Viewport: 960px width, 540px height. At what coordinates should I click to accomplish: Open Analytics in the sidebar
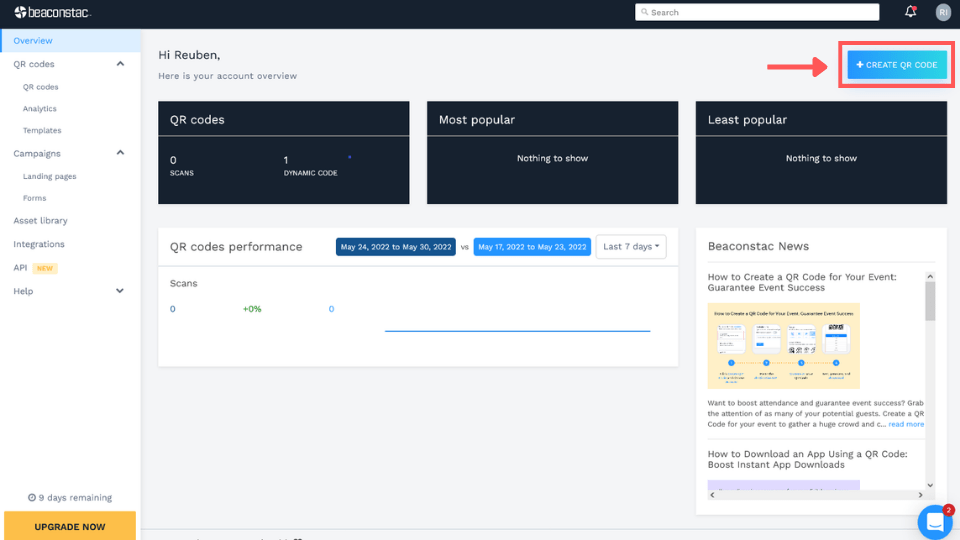tap(40, 109)
